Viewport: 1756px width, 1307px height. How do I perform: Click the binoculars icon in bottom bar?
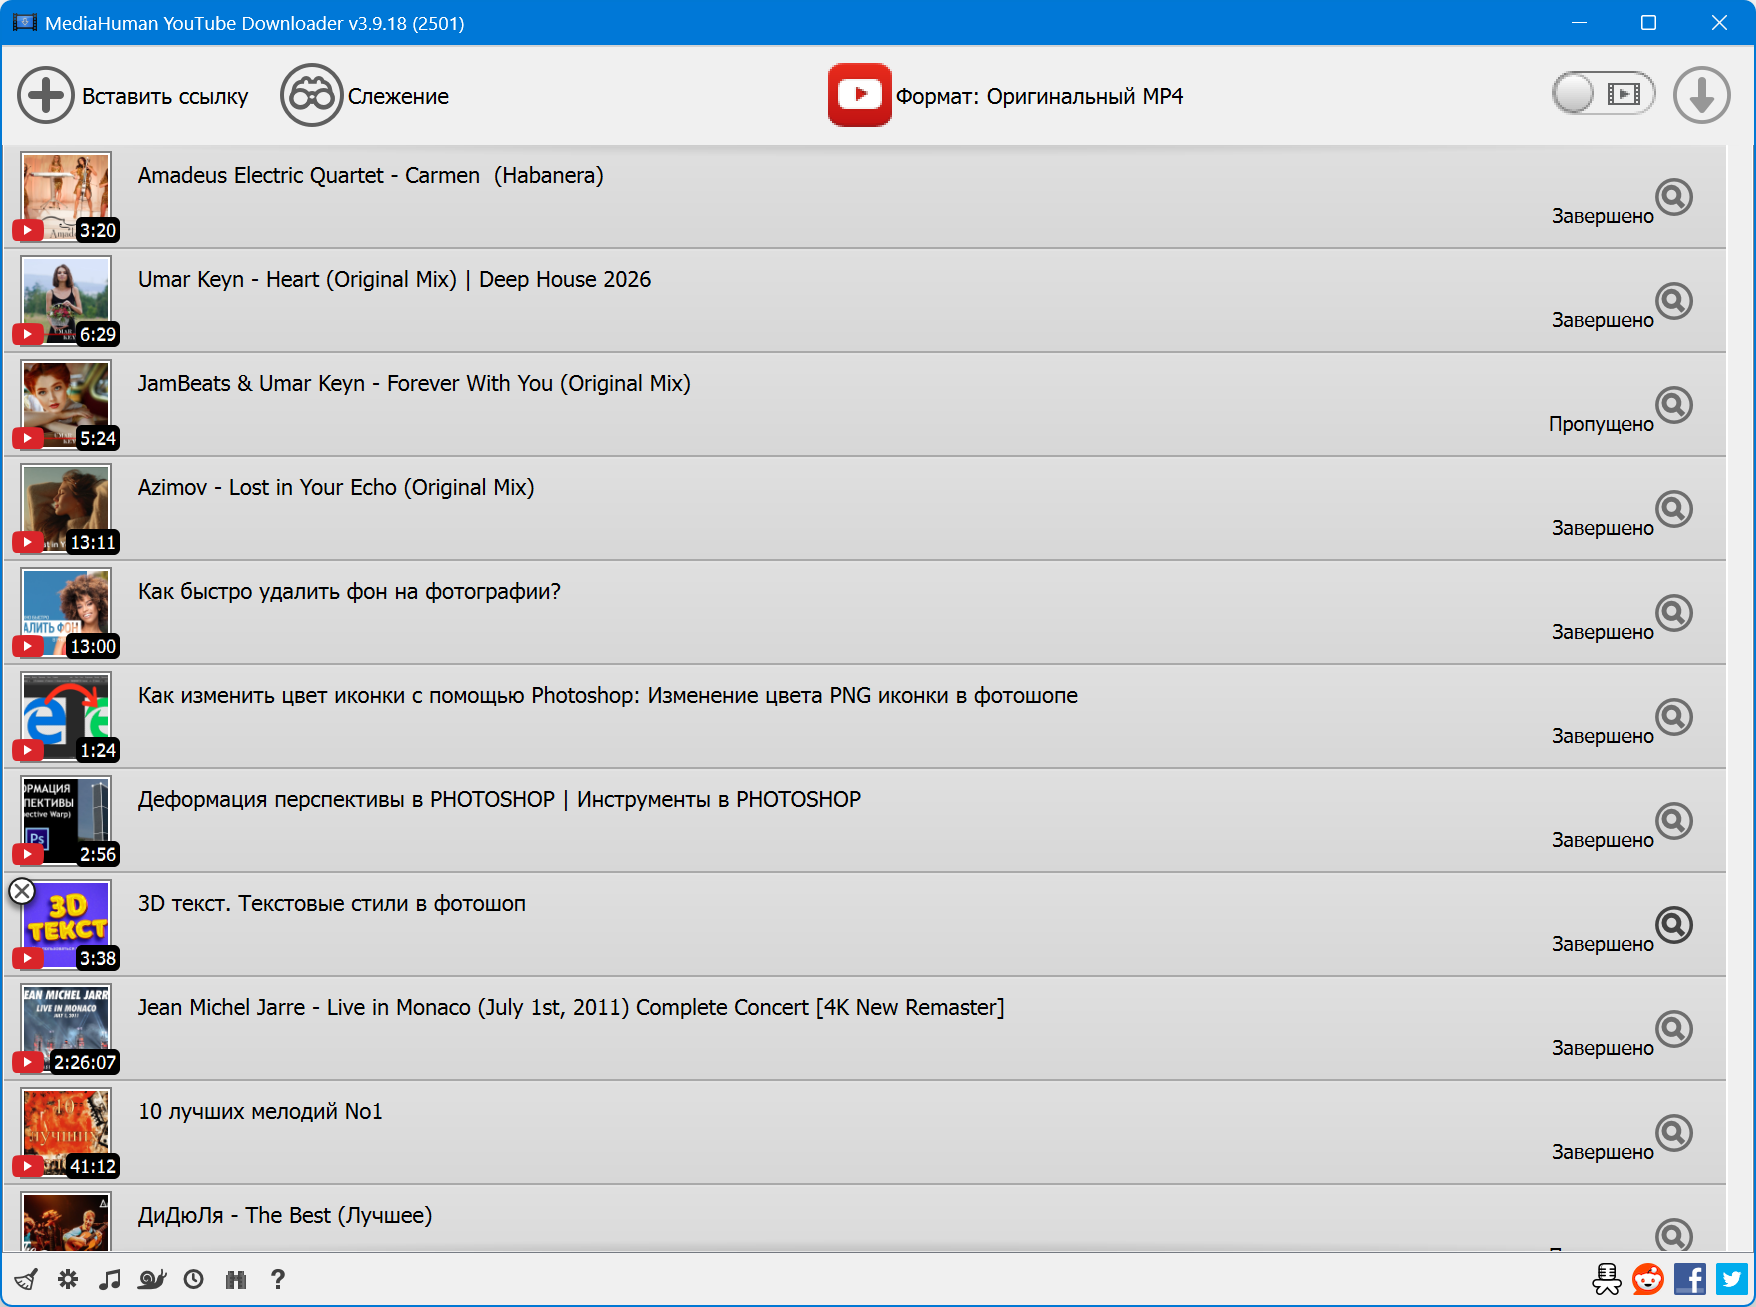(x=236, y=1279)
